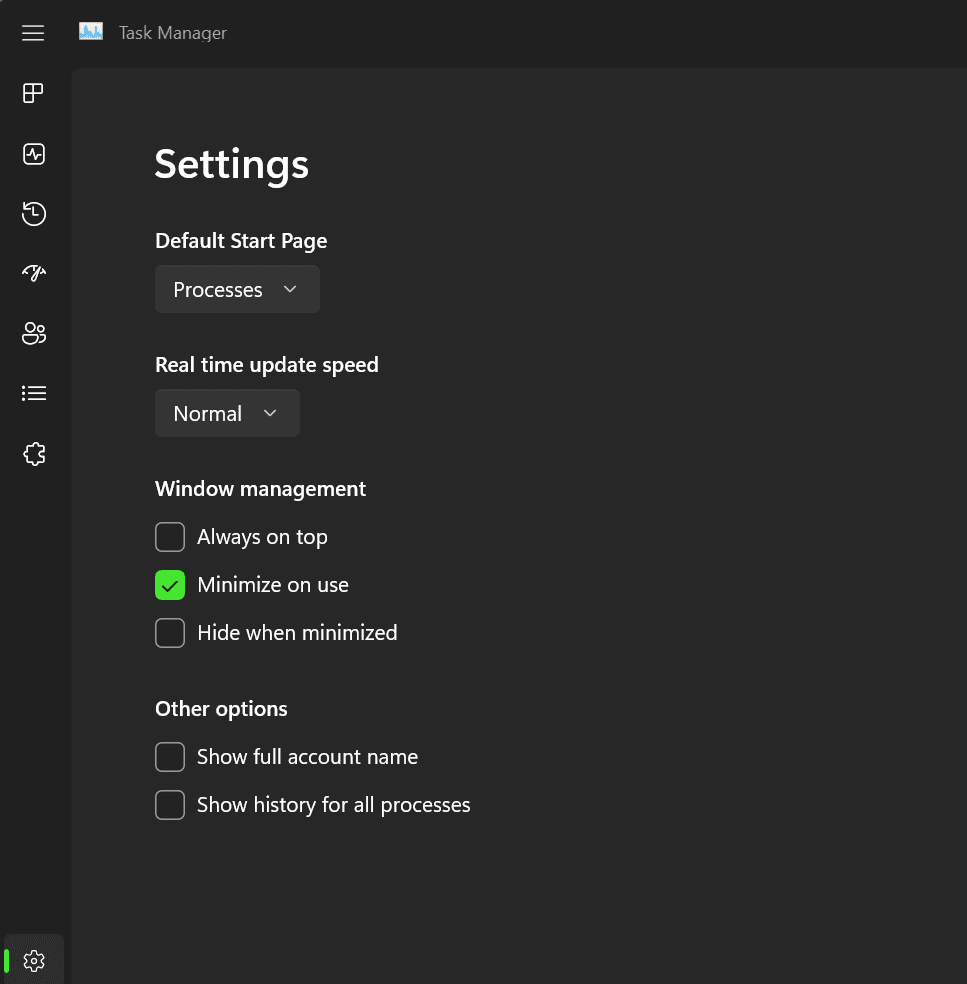
Task: Open the Performance page icon
Action: pos(34,154)
